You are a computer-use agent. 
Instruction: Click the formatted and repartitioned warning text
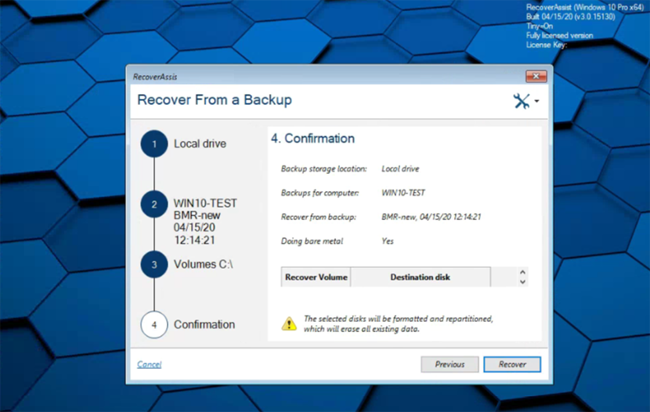coord(398,324)
